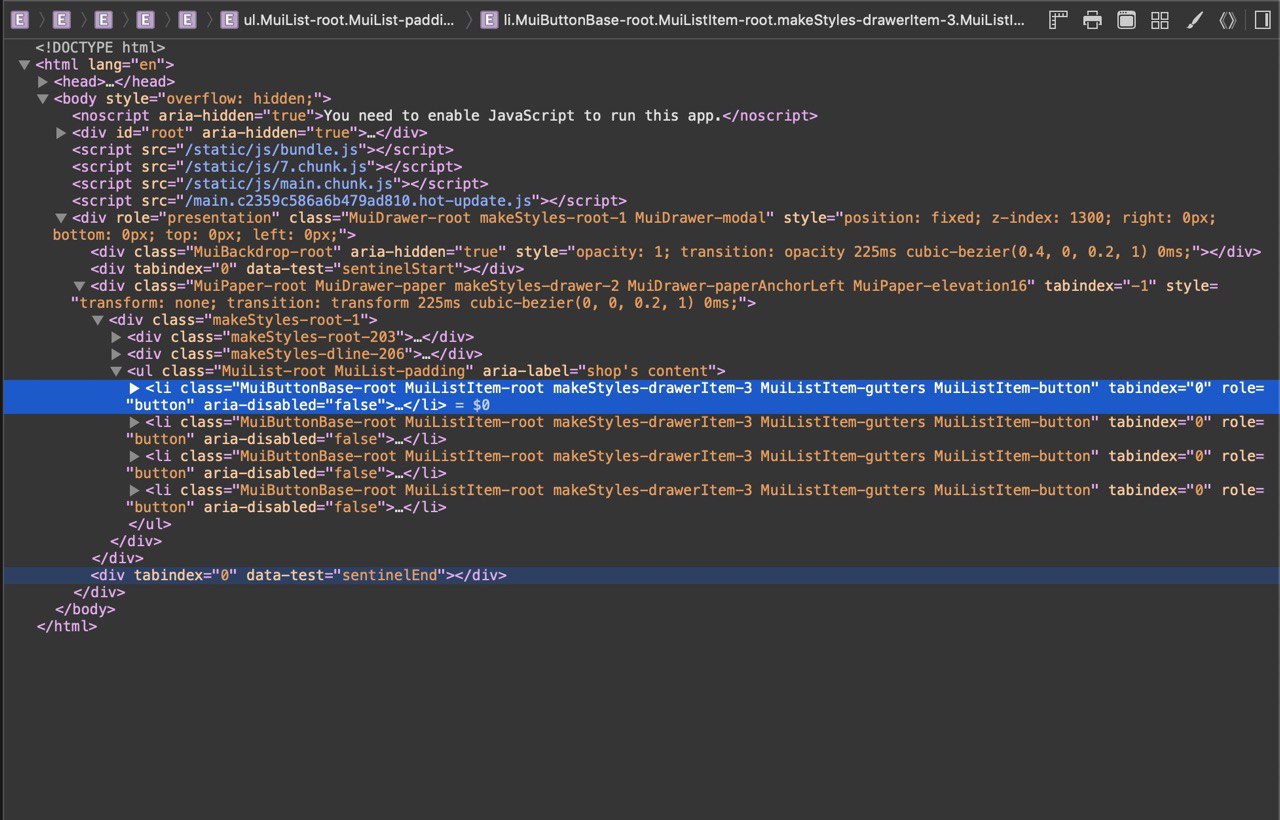
Task: Click the leftmost E element icon in the breadcrumb
Action: [x=19, y=19]
